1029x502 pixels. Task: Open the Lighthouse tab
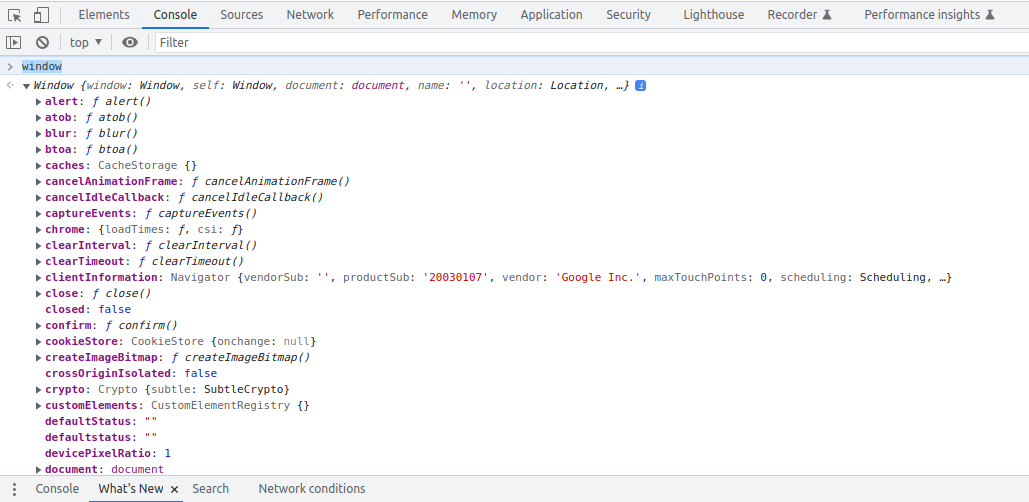[x=714, y=14]
